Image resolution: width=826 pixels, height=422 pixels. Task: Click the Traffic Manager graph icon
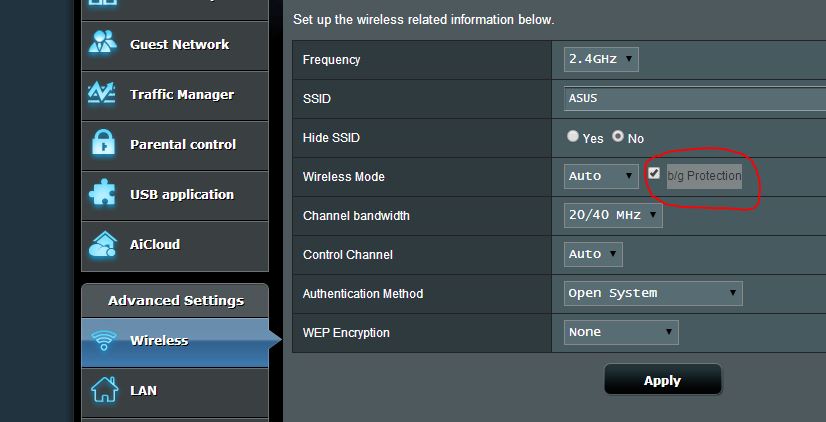point(102,93)
